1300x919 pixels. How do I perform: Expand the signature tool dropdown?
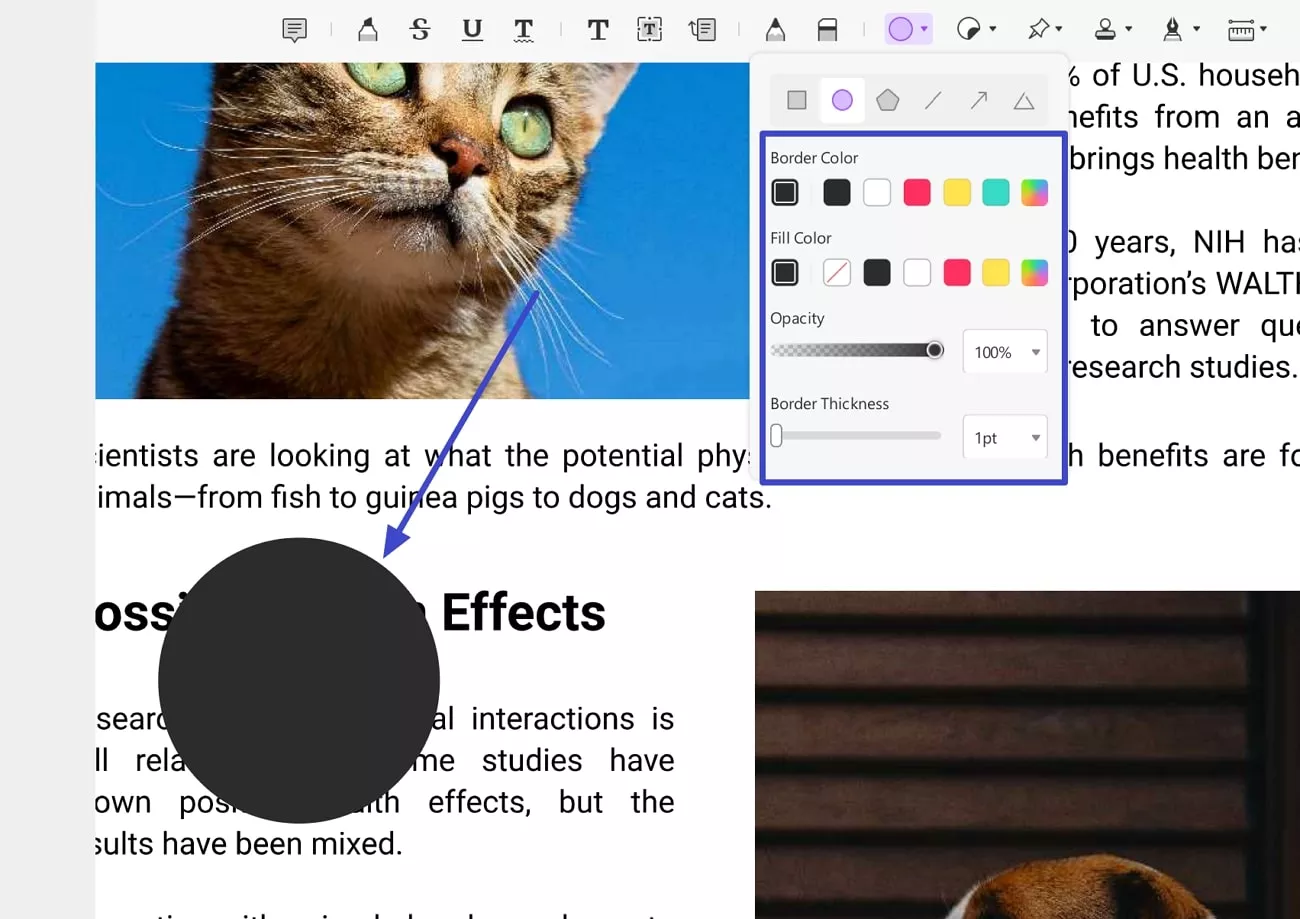(x=1196, y=30)
